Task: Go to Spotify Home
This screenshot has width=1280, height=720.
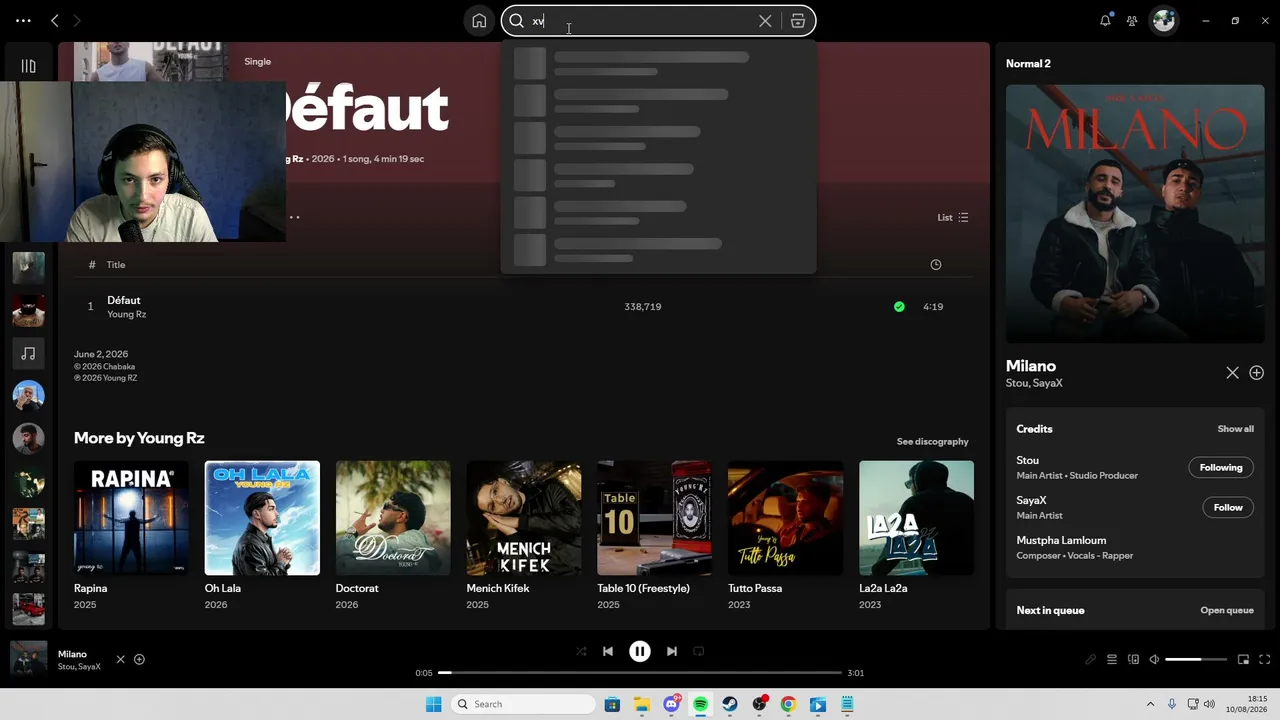Action: point(479,21)
